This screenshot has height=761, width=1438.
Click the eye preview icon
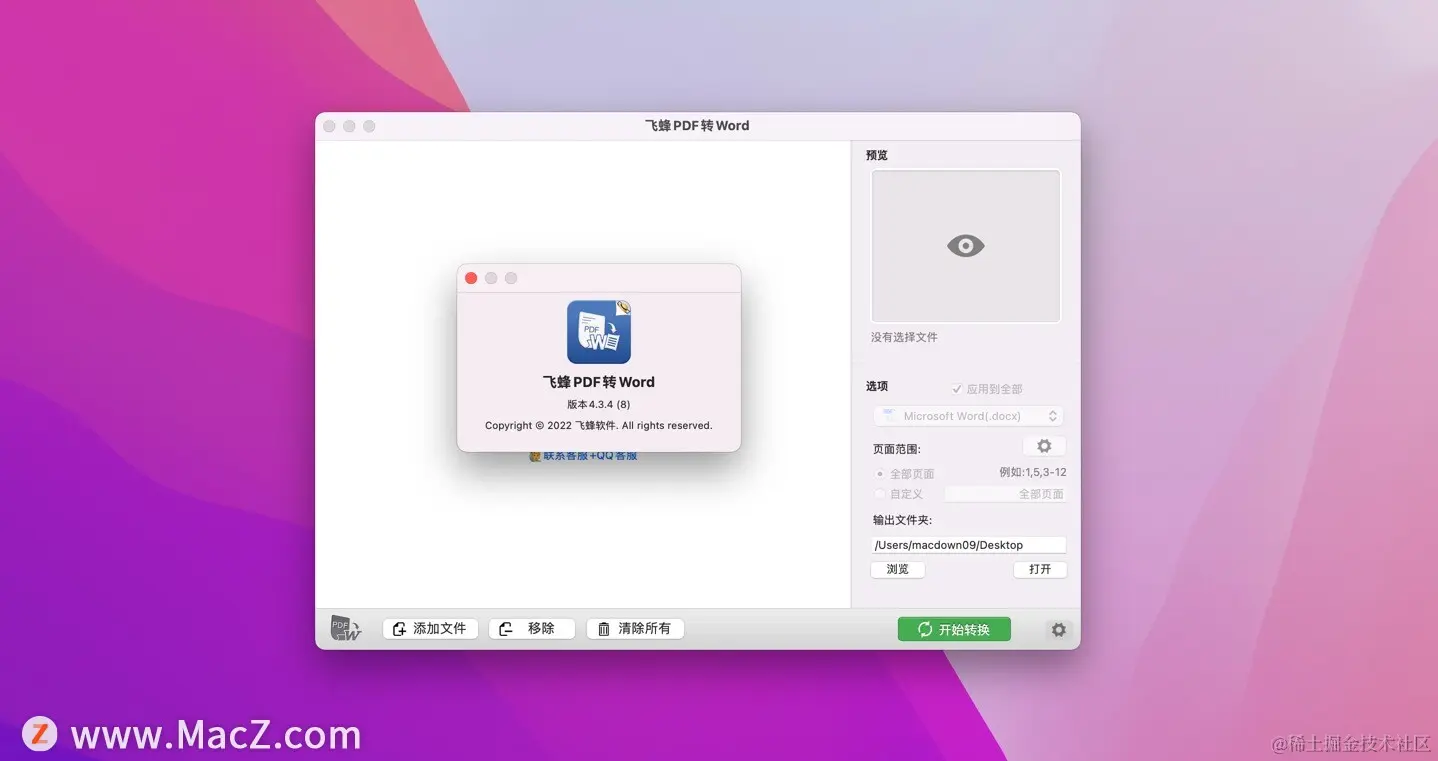[966, 246]
